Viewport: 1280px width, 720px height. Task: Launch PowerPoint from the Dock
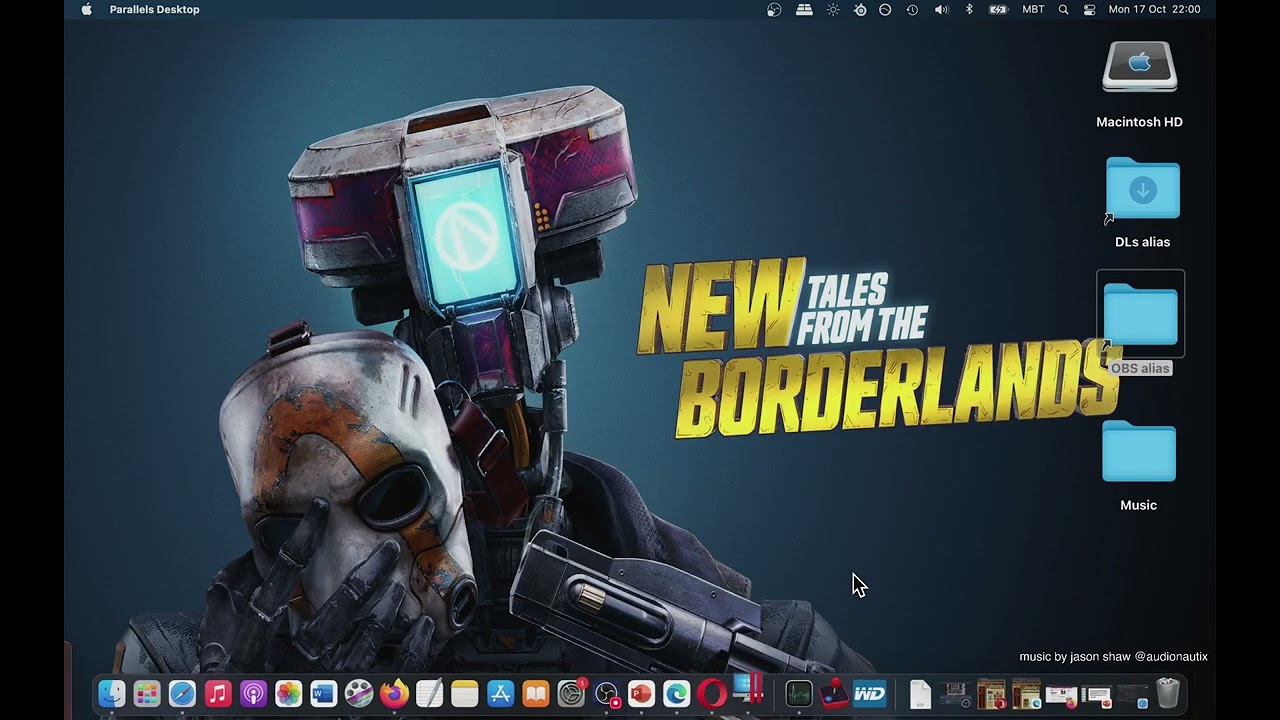coord(642,693)
